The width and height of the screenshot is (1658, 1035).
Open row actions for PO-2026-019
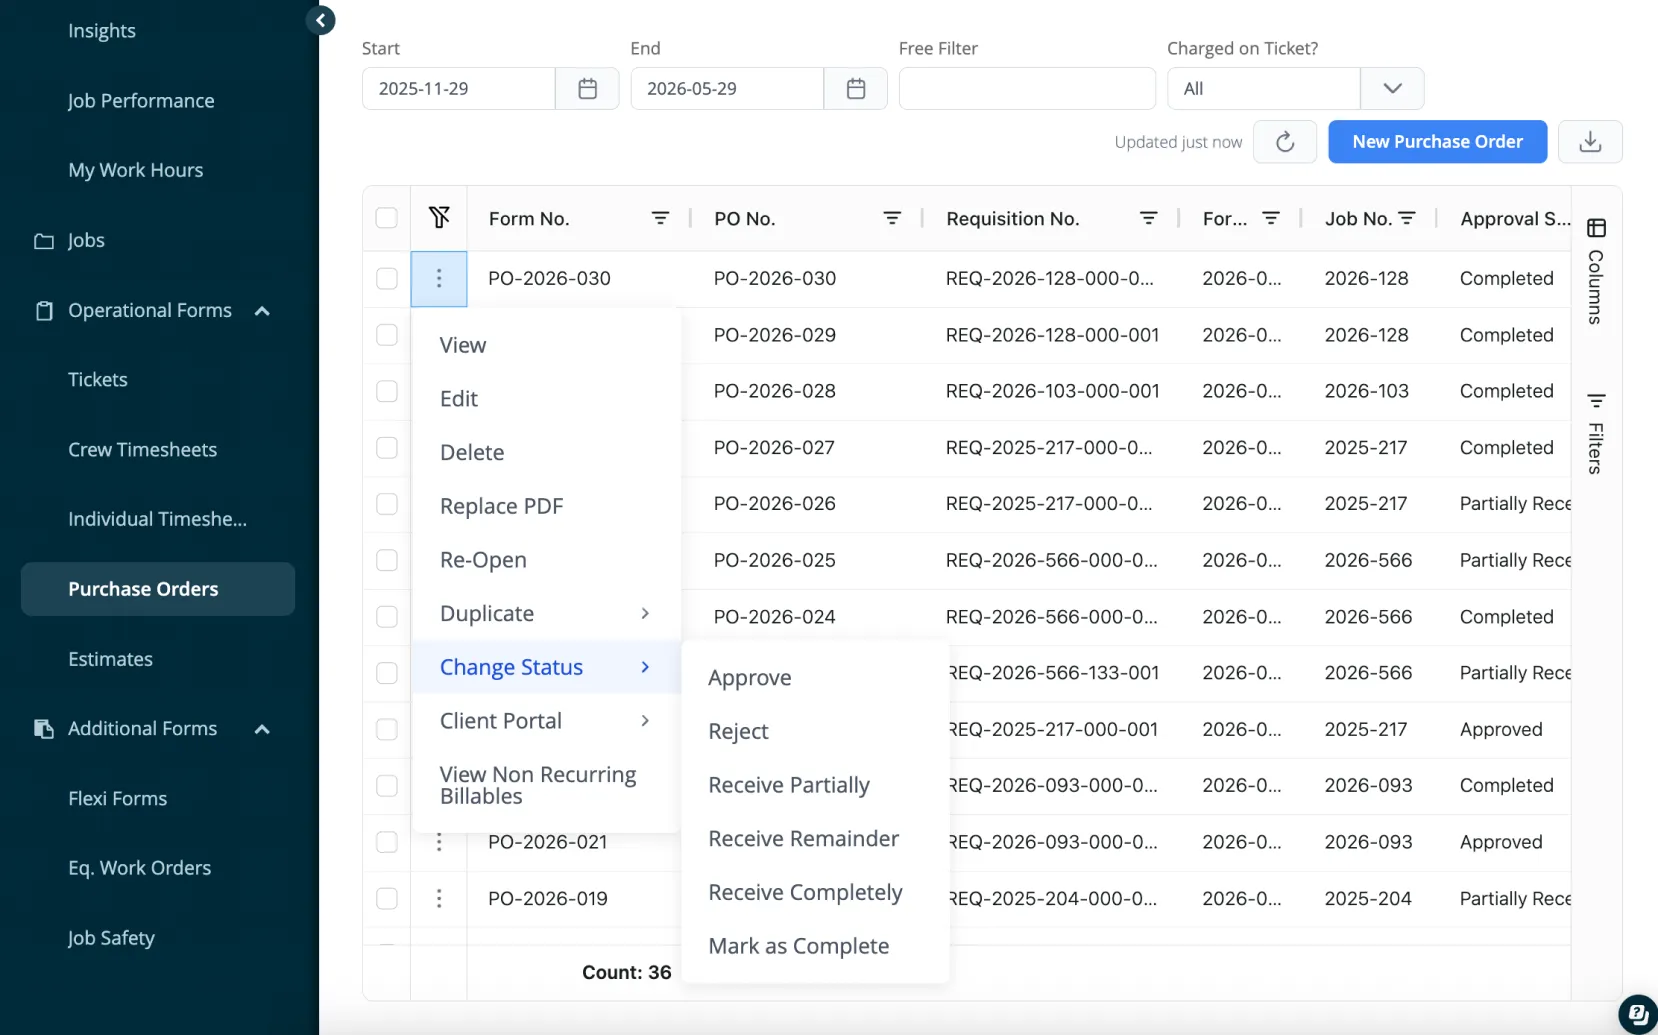tap(439, 899)
